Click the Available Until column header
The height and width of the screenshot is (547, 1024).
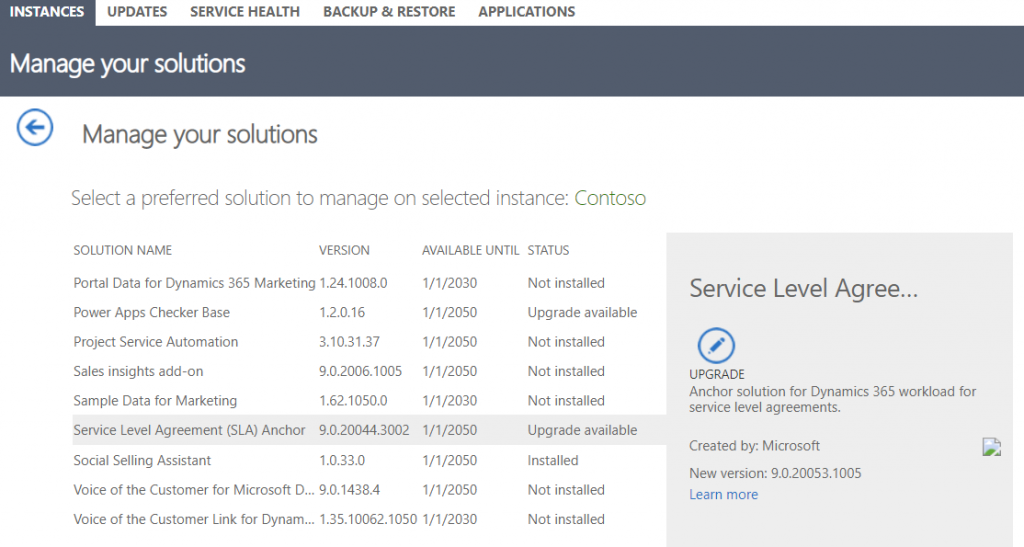tap(470, 251)
